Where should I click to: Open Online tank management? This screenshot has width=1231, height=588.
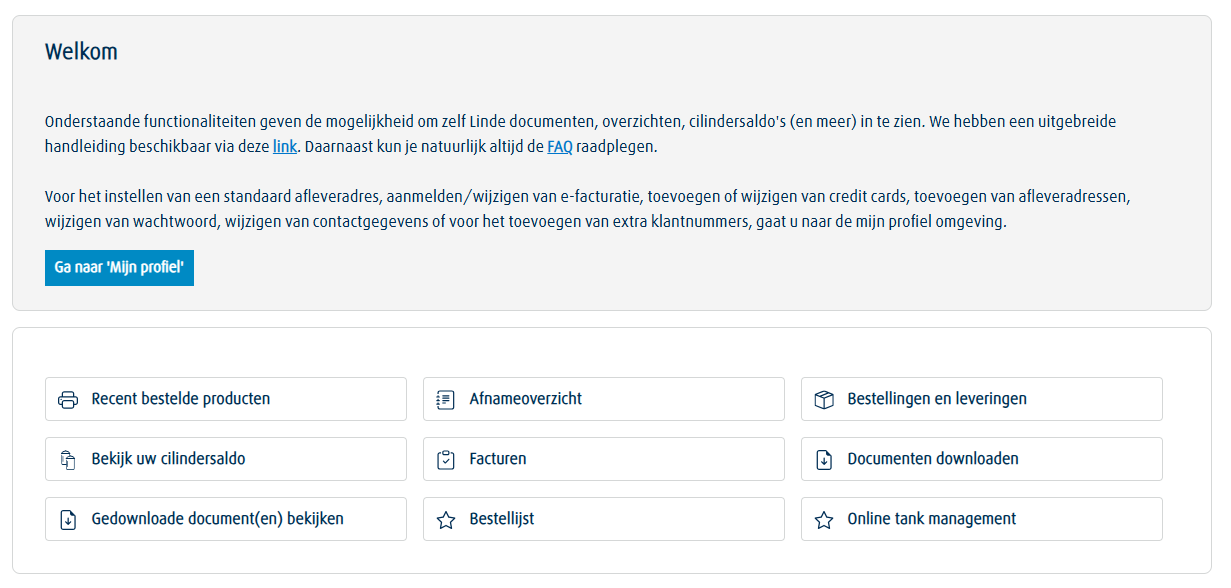981,518
